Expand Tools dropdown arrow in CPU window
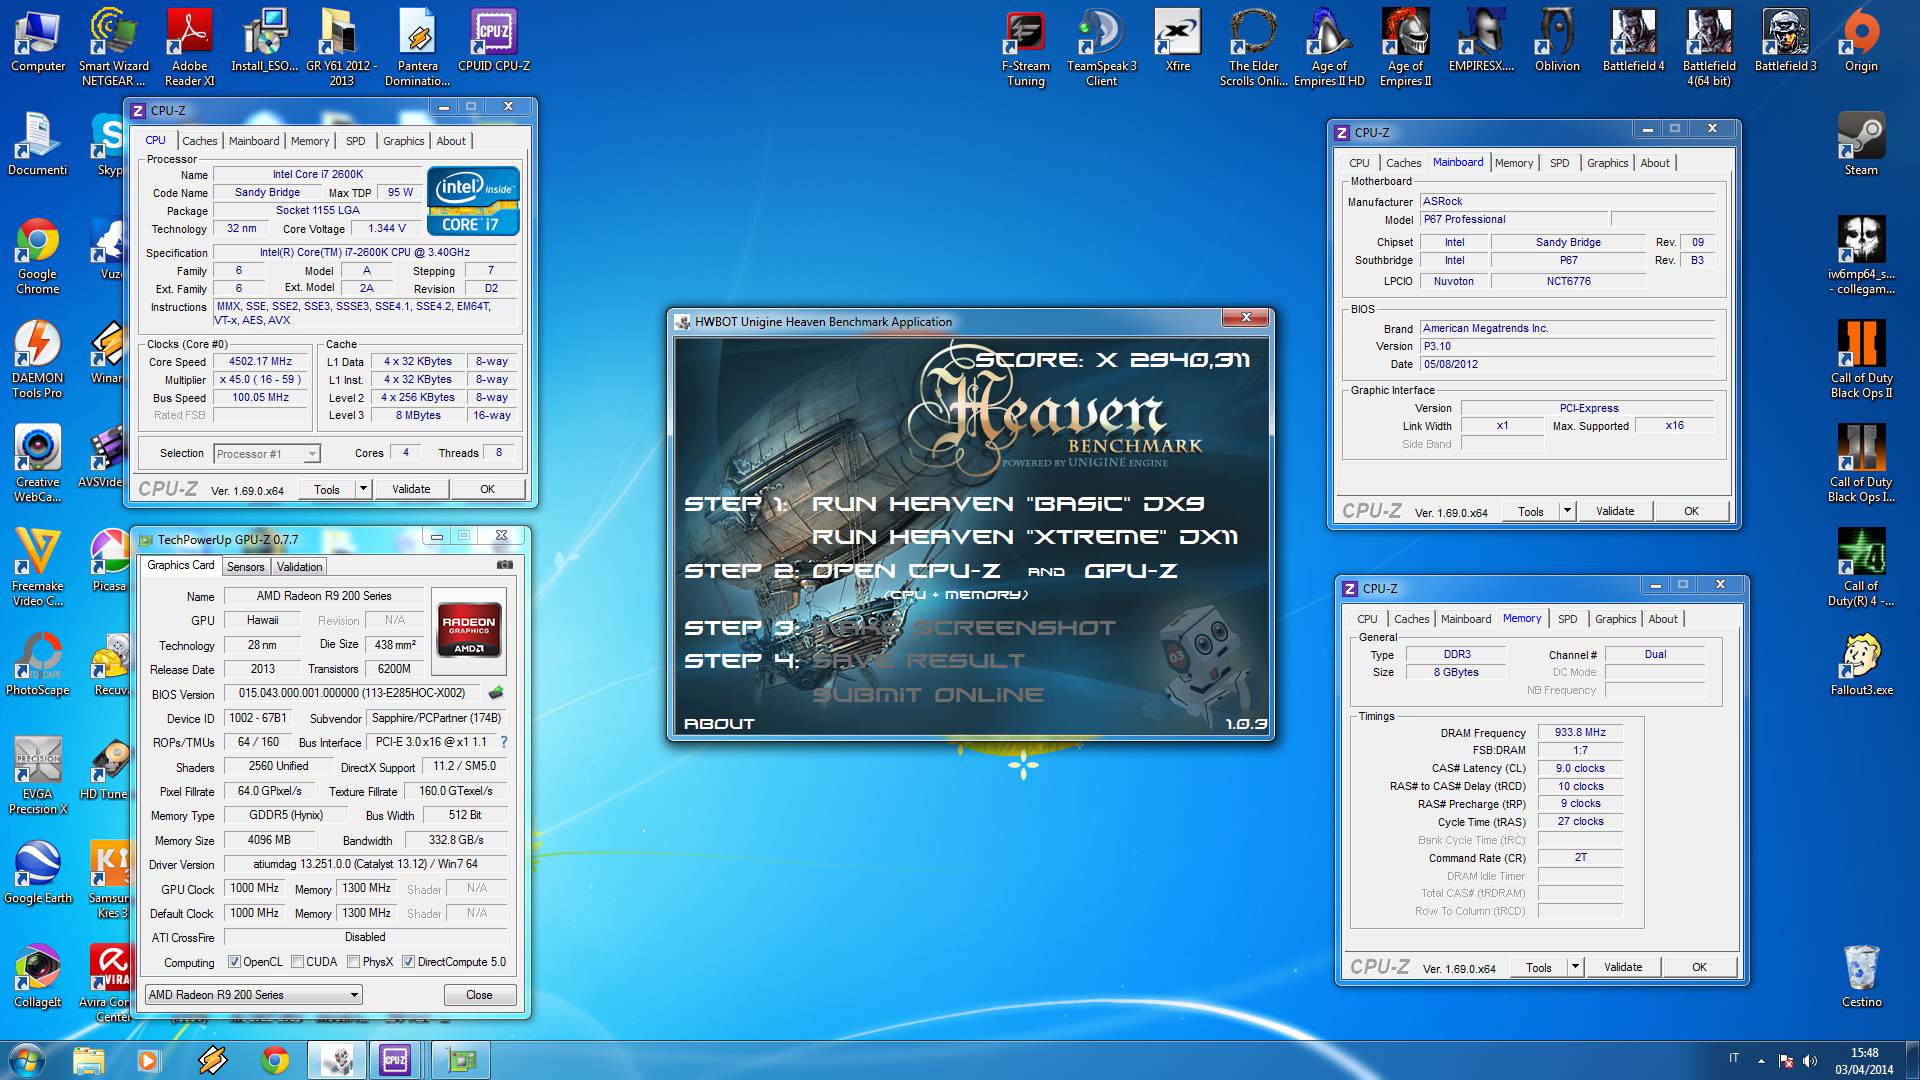The image size is (1920, 1080). tap(363, 489)
